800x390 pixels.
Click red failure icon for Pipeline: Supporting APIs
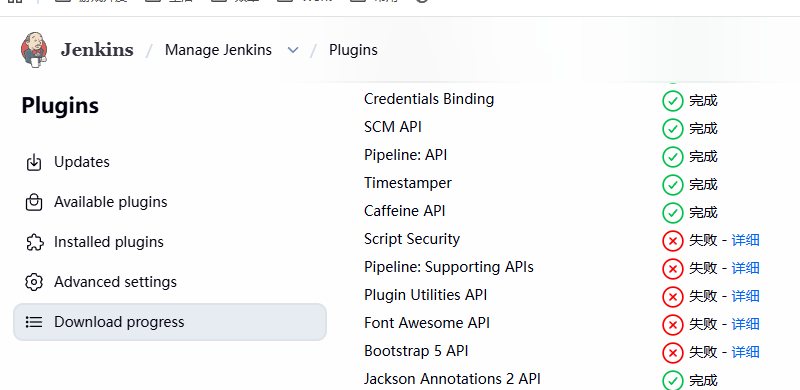pyautogui.click(x=672, y=269)
